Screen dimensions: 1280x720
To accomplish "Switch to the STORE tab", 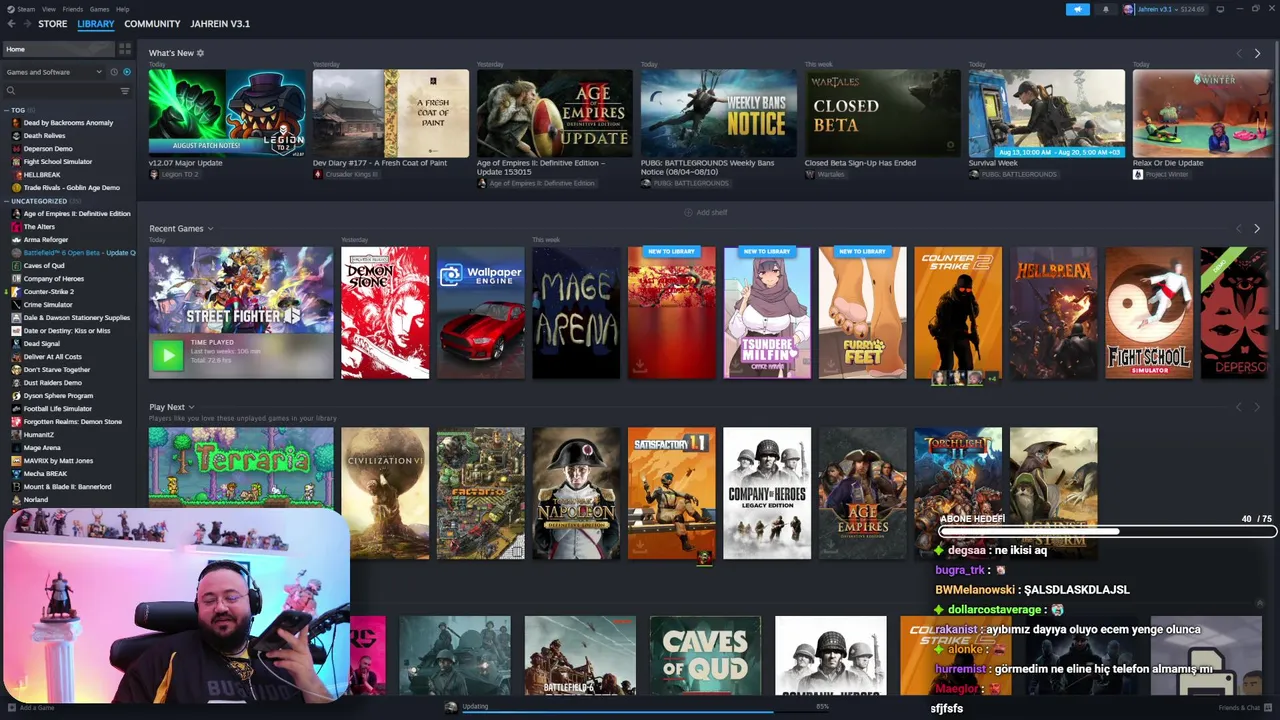I will coord(53,24).
